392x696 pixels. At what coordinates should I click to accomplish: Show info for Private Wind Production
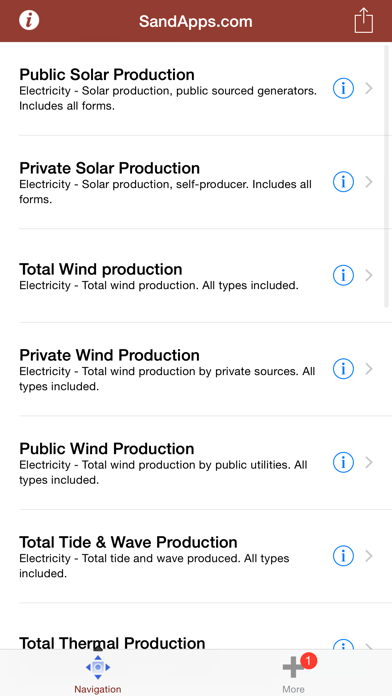[x=343, y=369]
